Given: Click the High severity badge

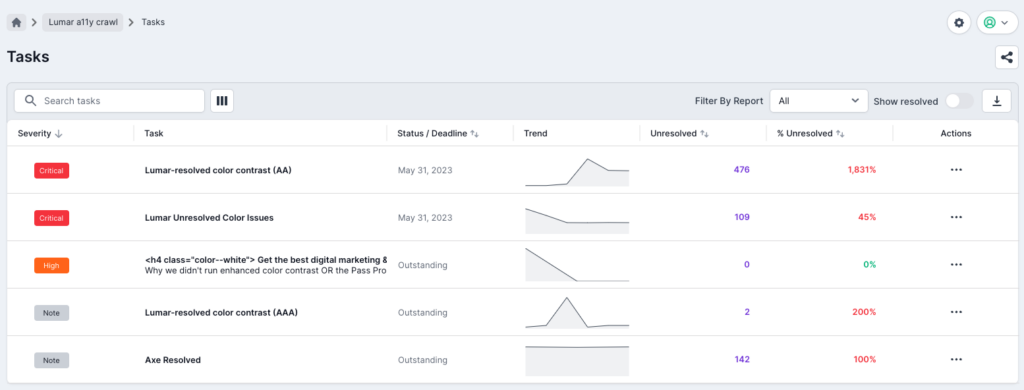Looking at the screenshot, I should click(x=52, y=265).
